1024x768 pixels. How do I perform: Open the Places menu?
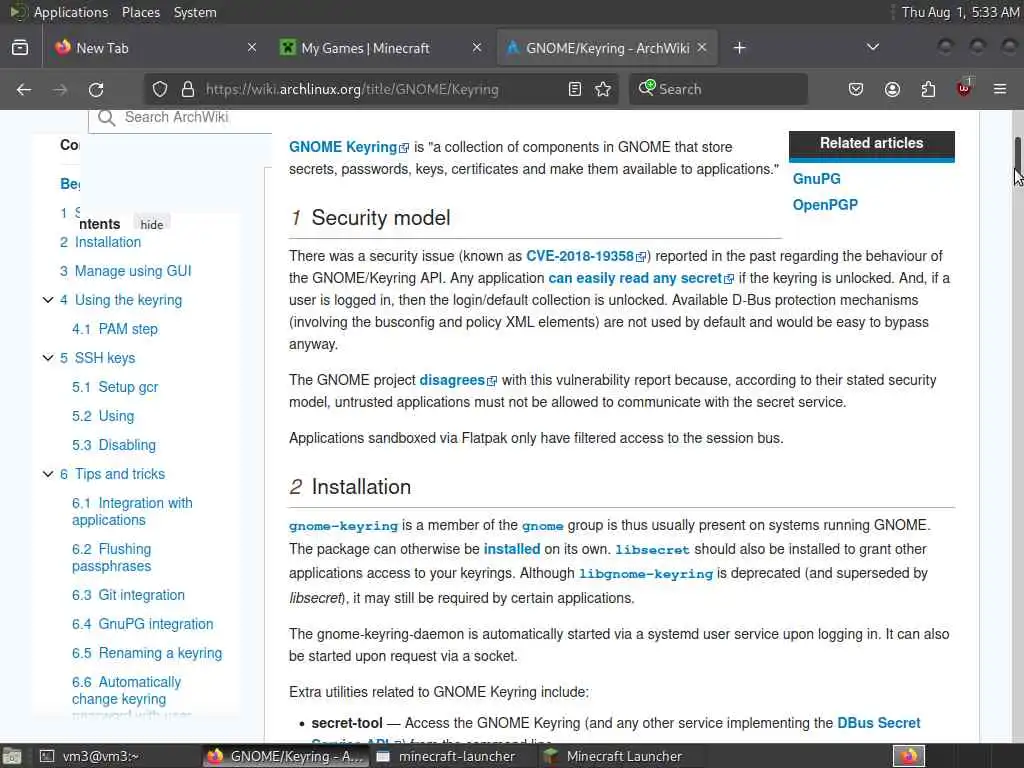click(x=141, y=12)
